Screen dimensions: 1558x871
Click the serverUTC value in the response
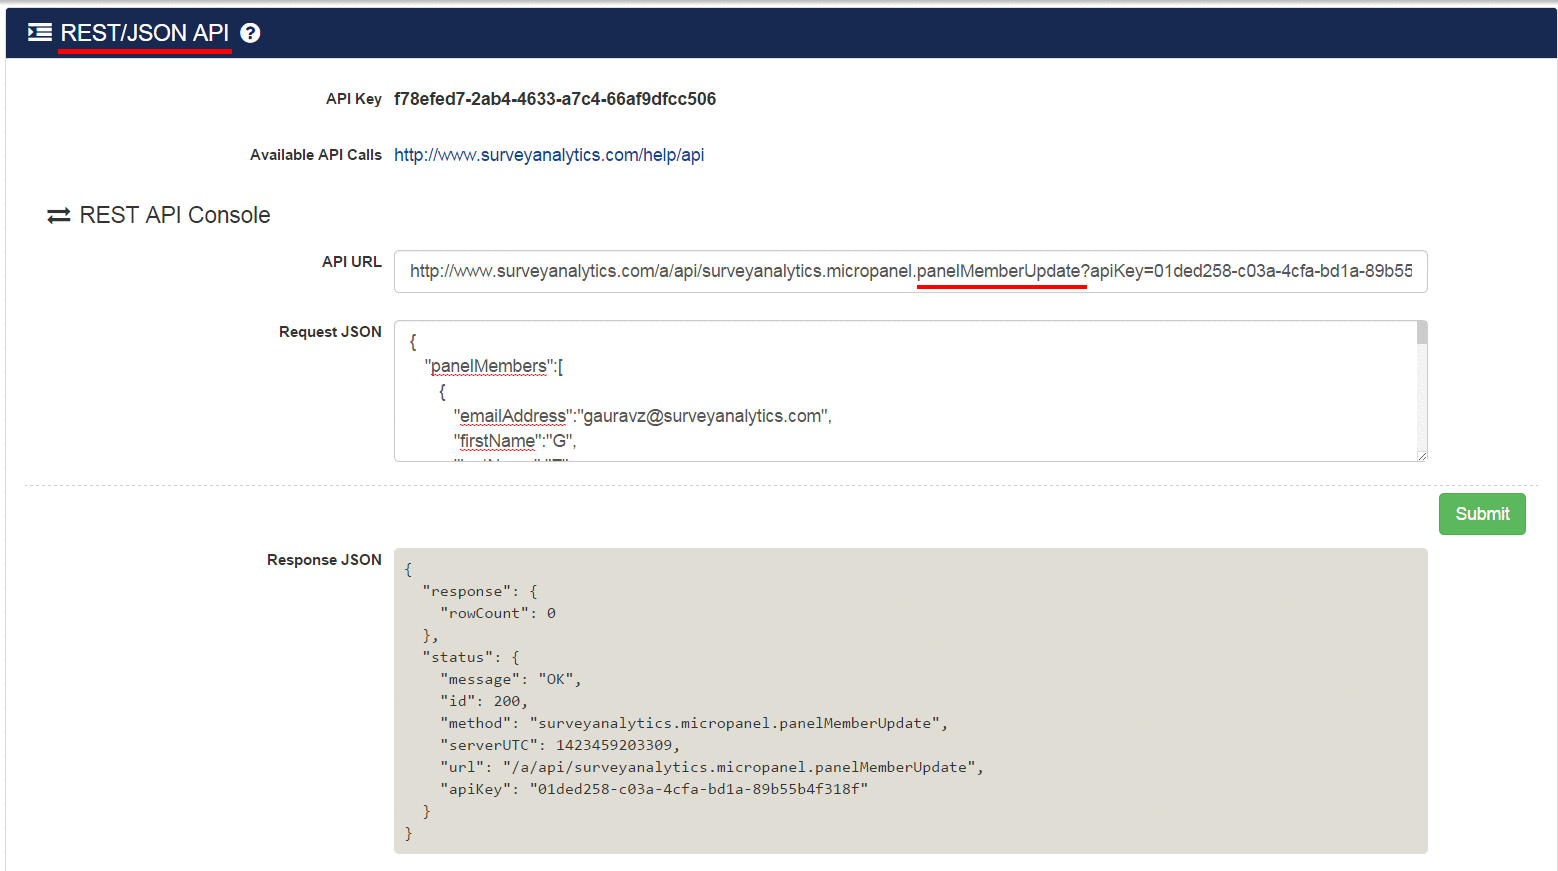click(615, 745)
